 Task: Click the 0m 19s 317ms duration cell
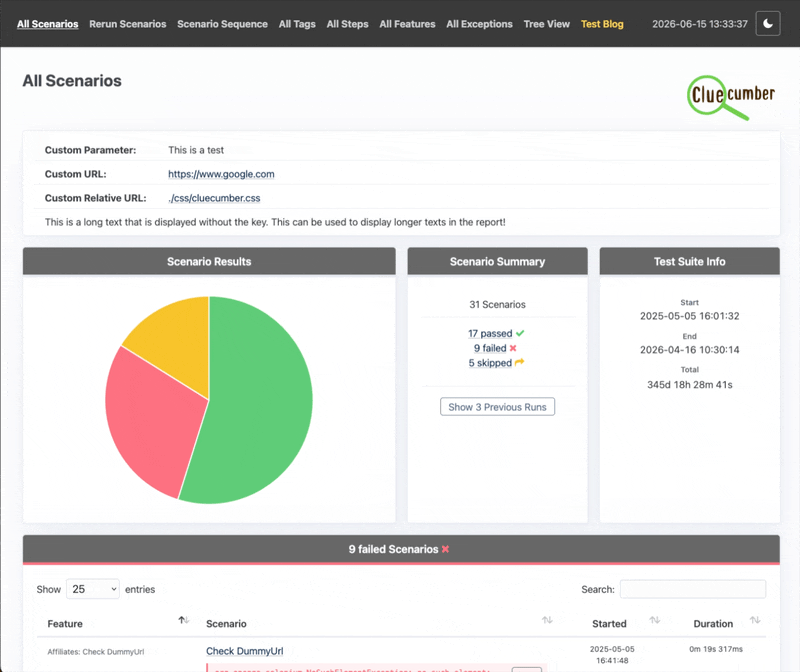pyautogui.click(x=716, y=649)
